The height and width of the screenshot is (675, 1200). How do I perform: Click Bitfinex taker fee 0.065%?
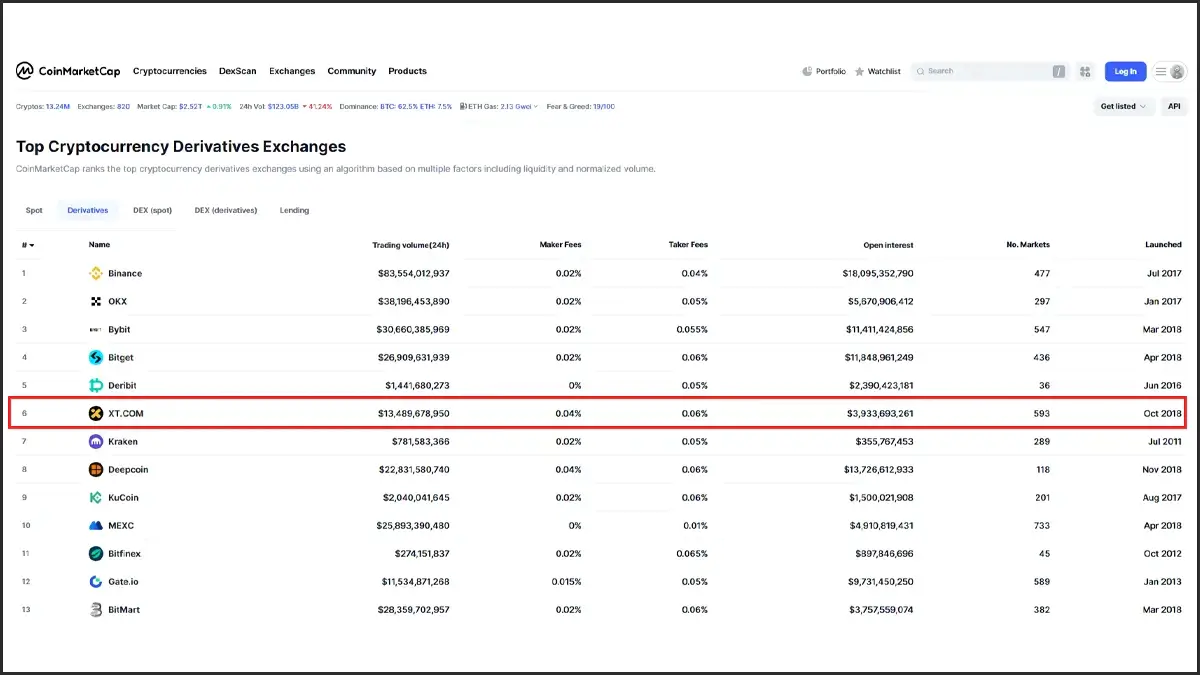[692, 553]
